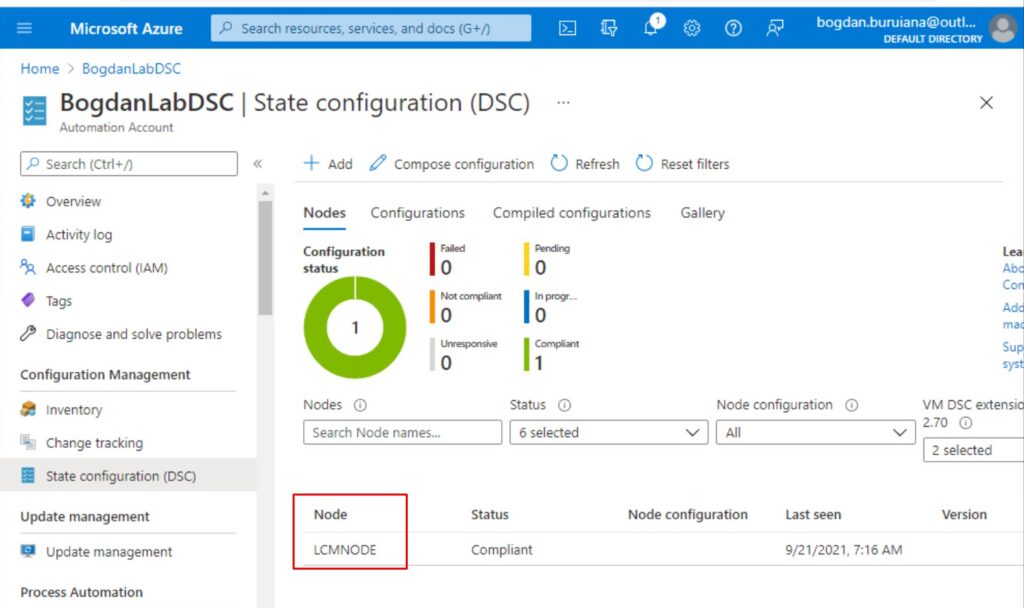Click the Add button
1024x608 pixels.
point(328,163)
